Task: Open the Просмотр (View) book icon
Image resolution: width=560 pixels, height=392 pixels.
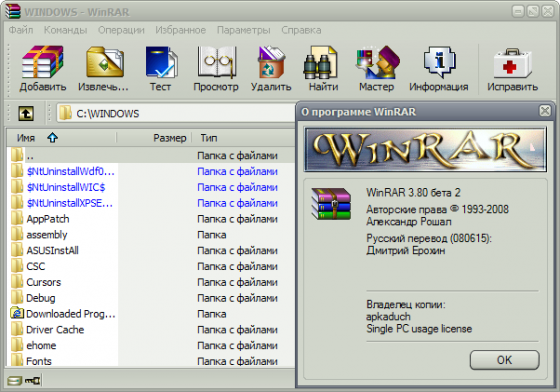Action: 217,61
